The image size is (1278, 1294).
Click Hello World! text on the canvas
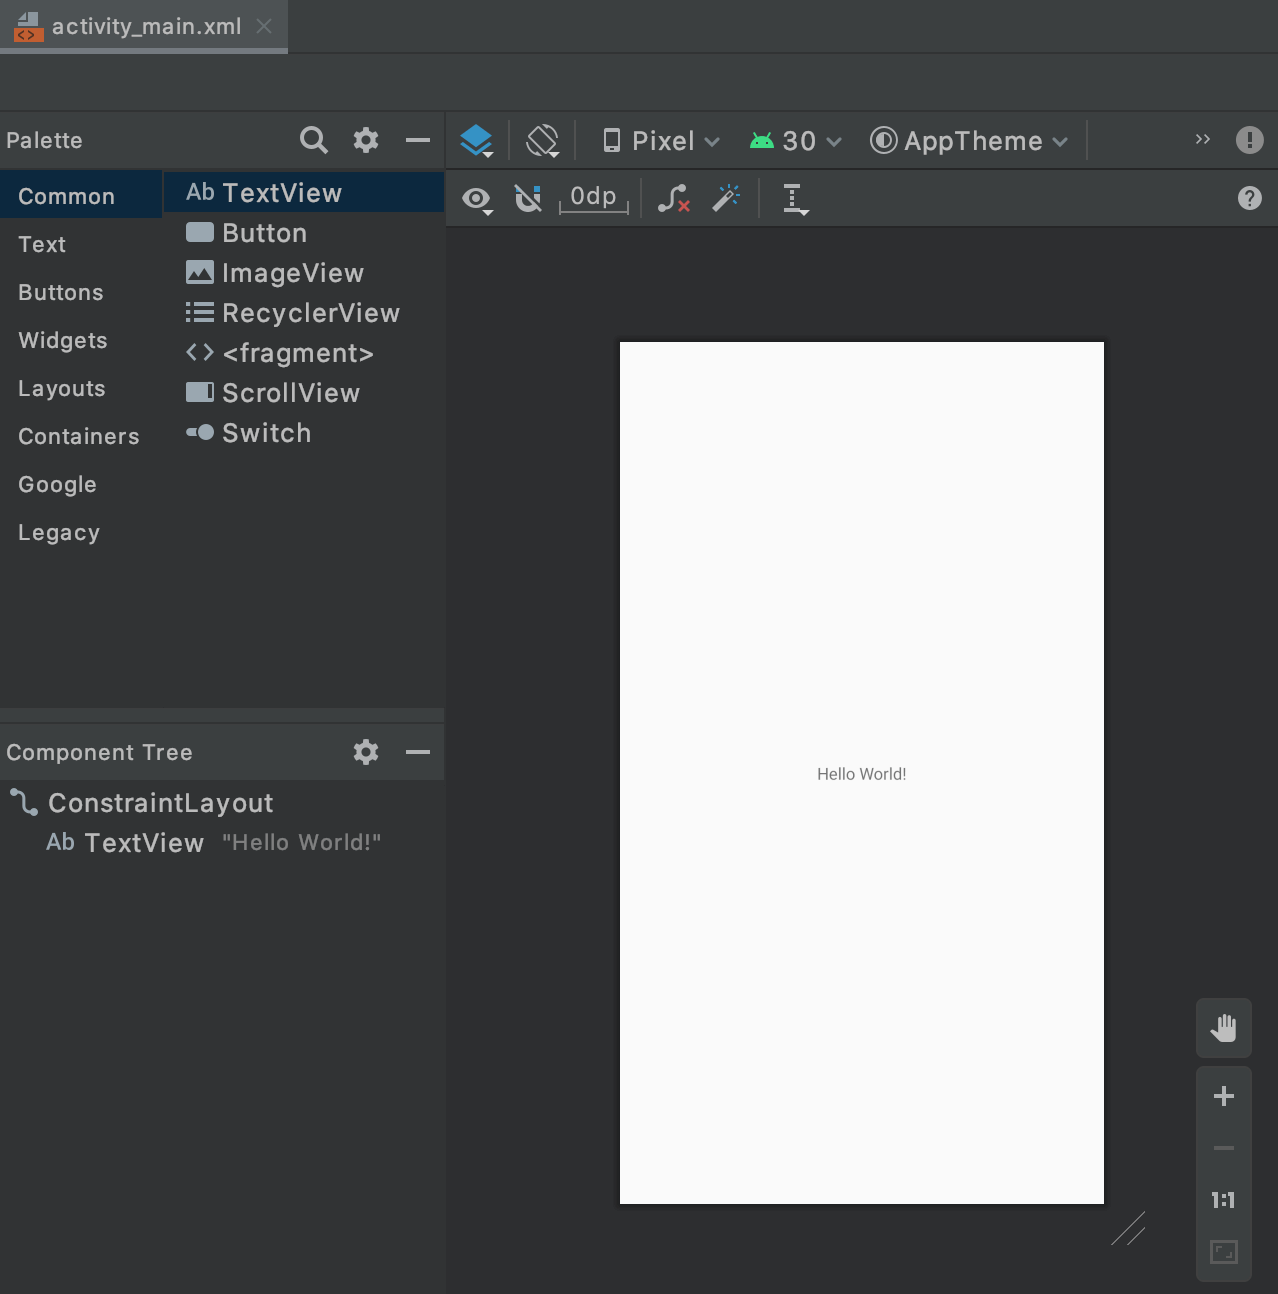862,774
